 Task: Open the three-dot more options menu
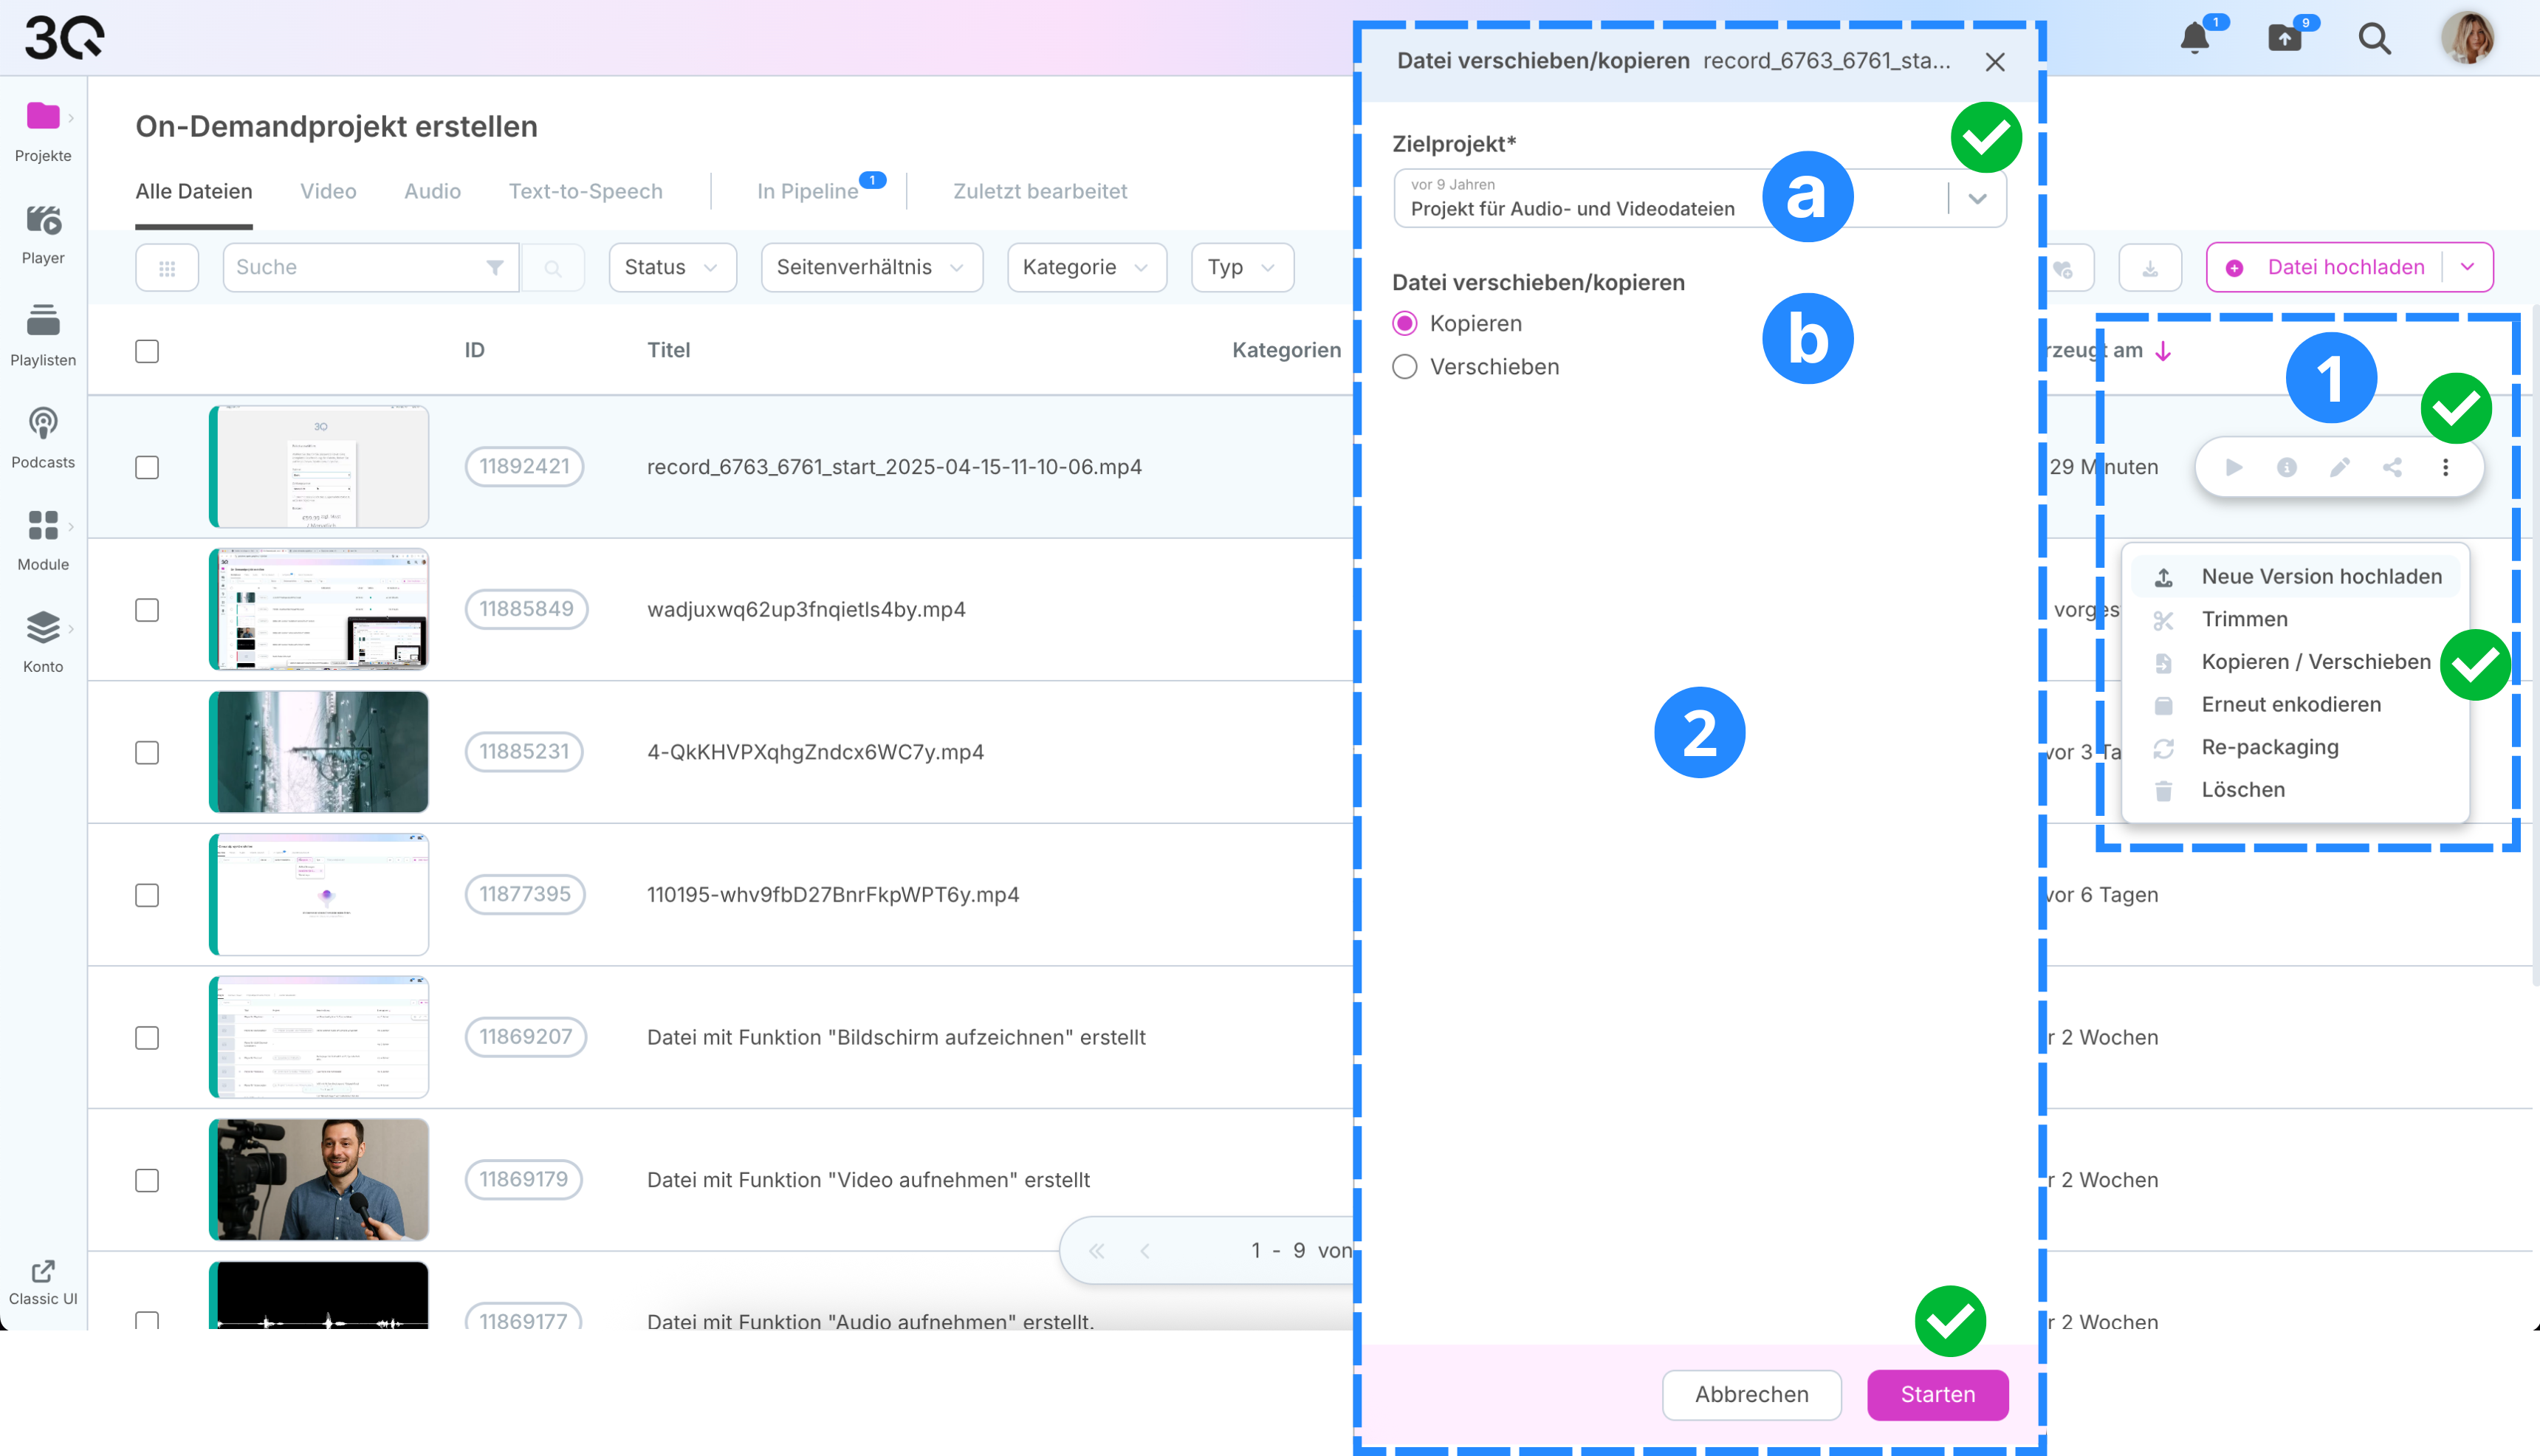[2445, 467]
